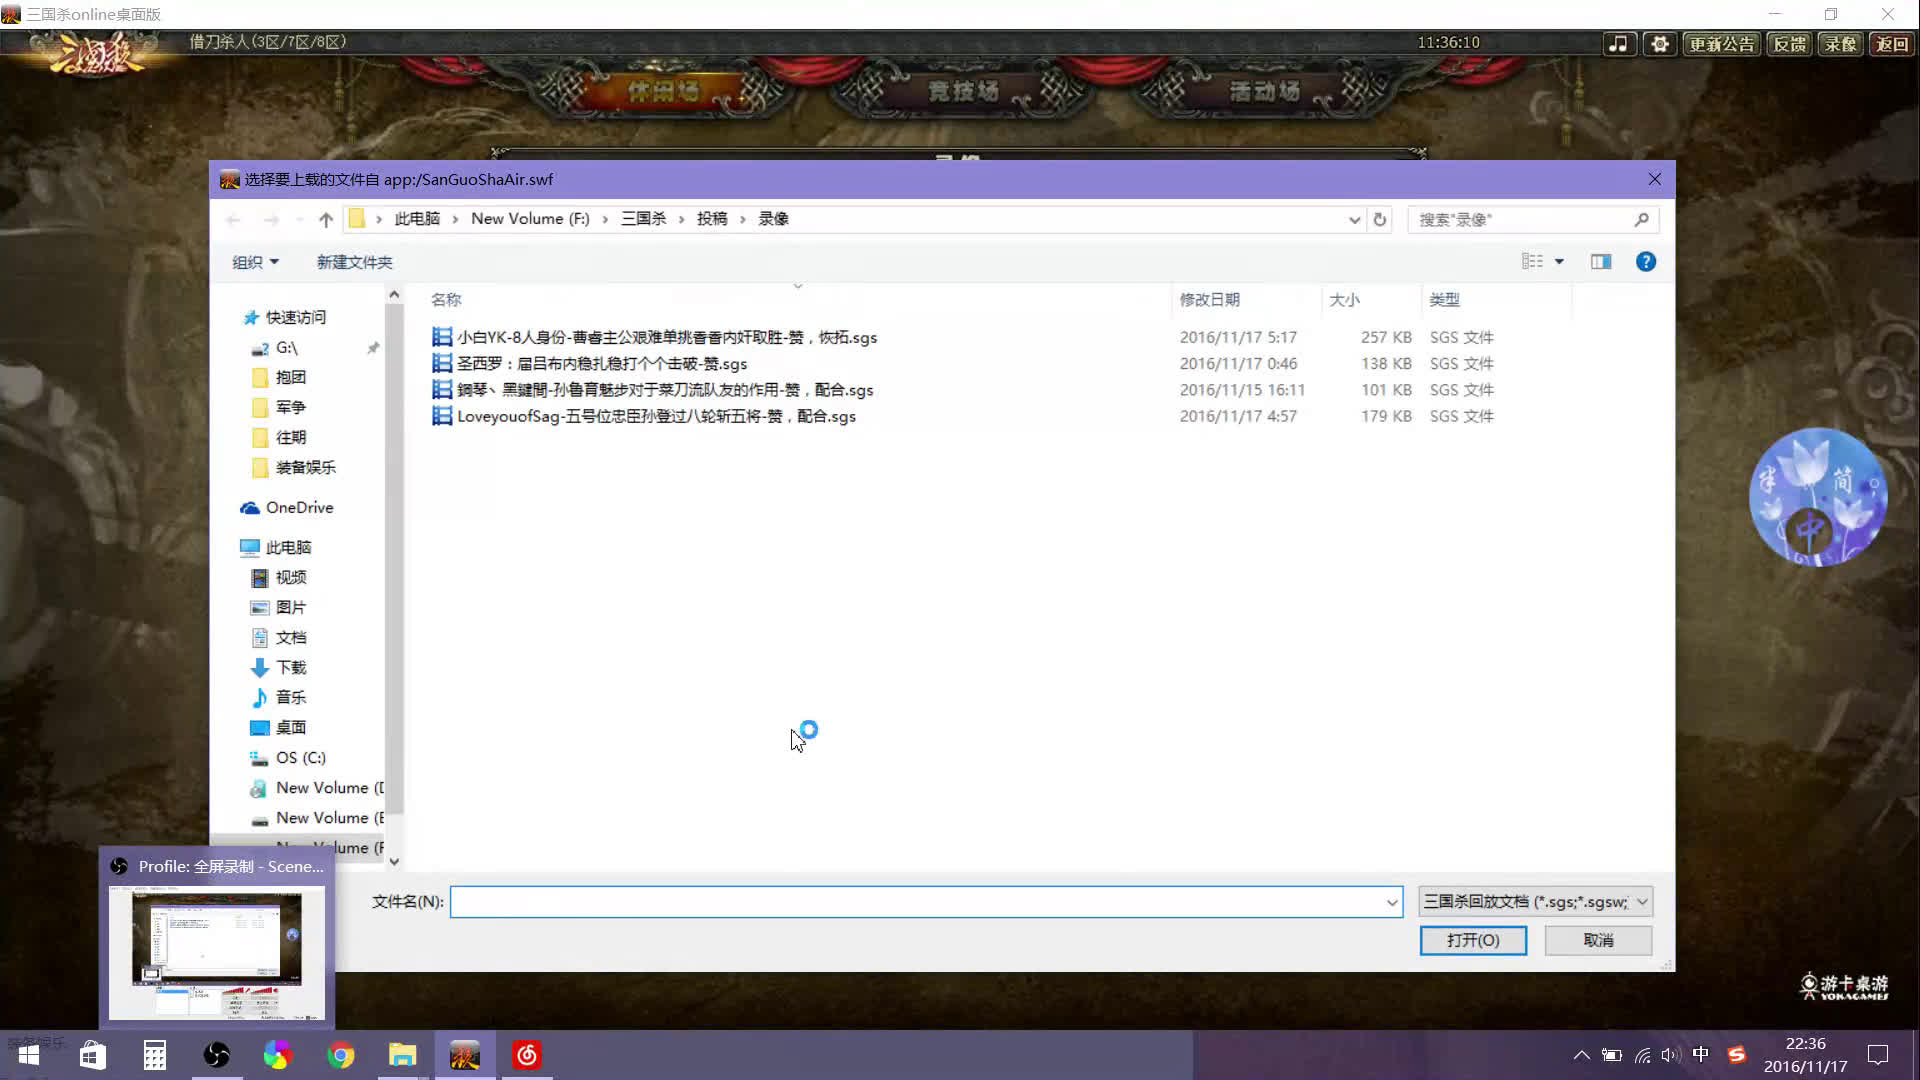Image resolution: width=1920 pixels, height=1080 pixels.
Task: Select 此电脑 in address breadcrumb
Action: click(417, 219)
